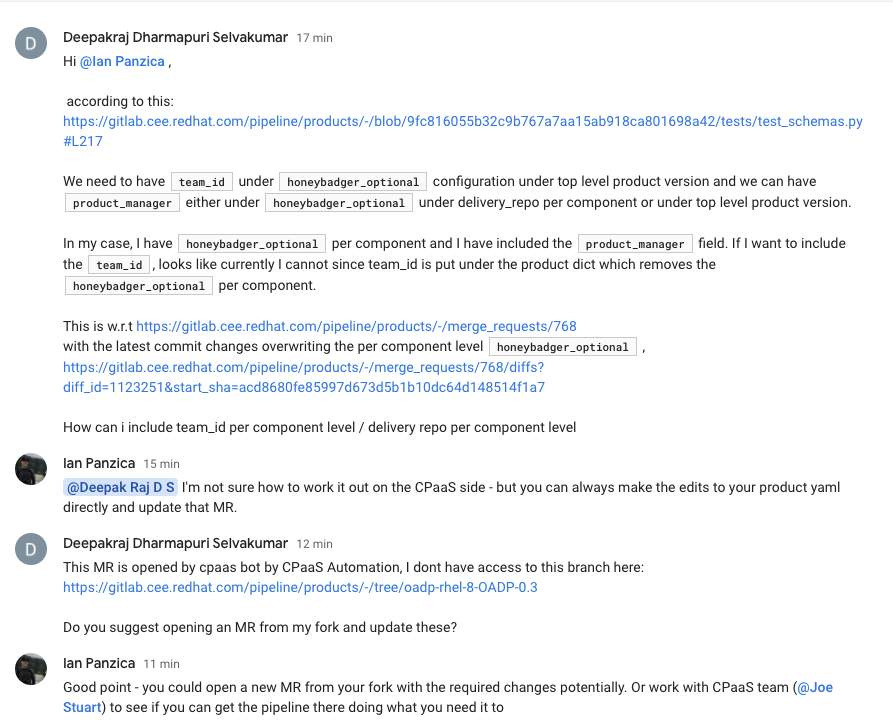This screenshot has height=723, width=893.
Task: Click Ian Panzica's name on the 11 min message
Action: pos(98,663)
